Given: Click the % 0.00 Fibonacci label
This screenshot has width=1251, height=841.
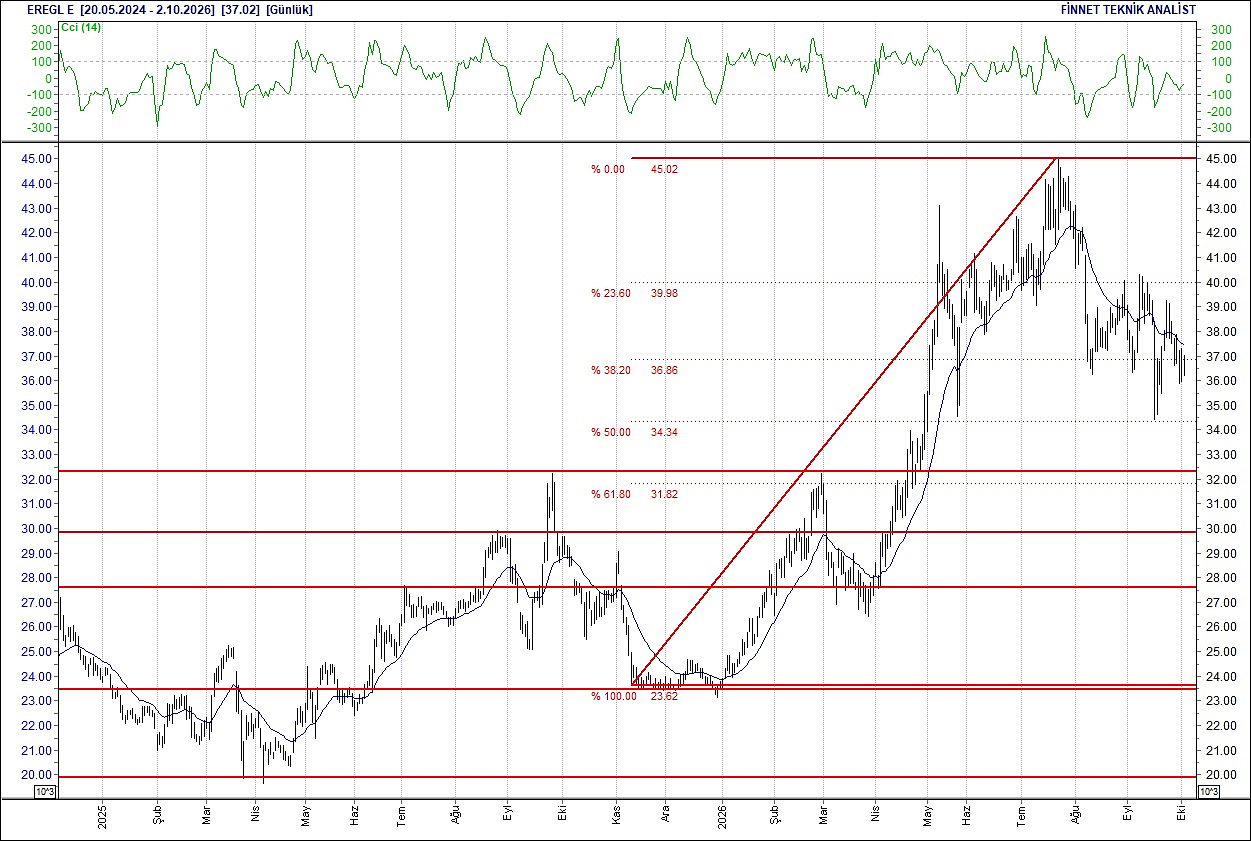Looking at the screenshot, I should pyautogui.click(x=607, y=169).
